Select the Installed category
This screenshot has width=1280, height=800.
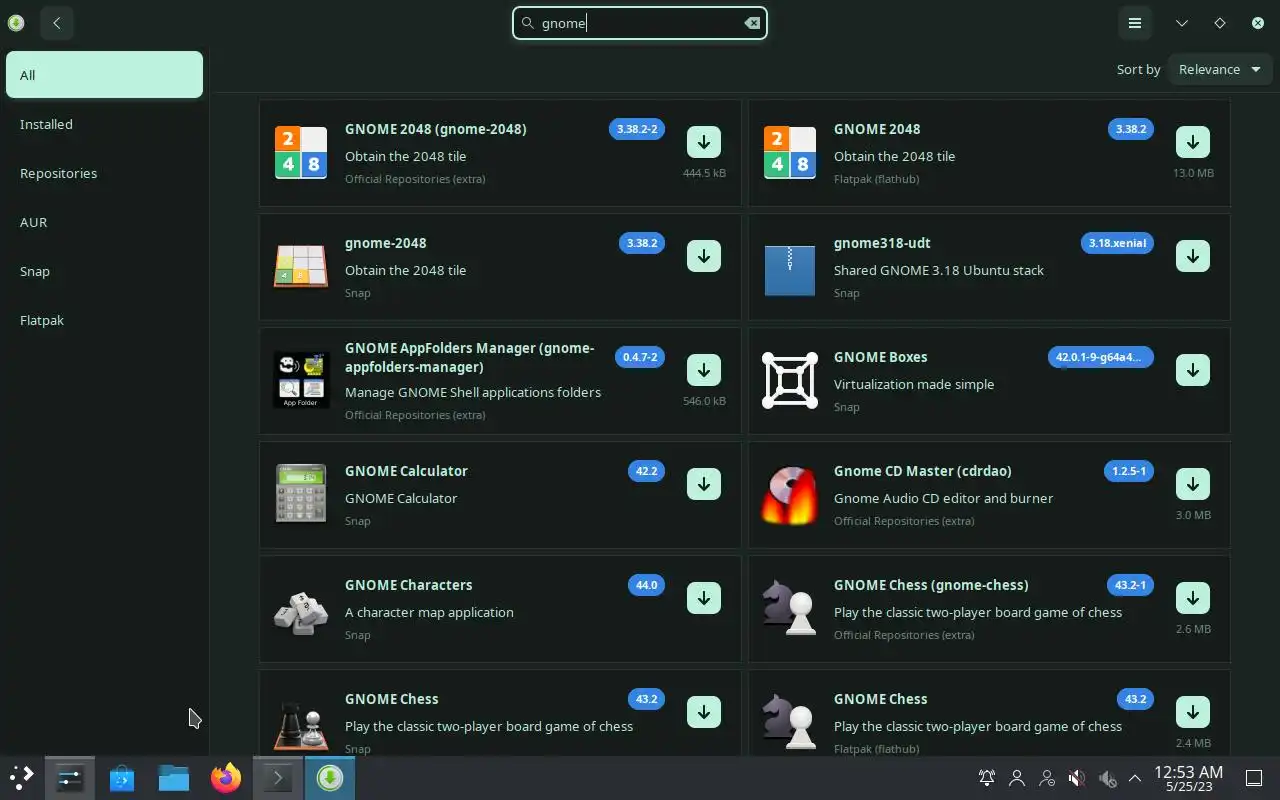coord(104,124)
